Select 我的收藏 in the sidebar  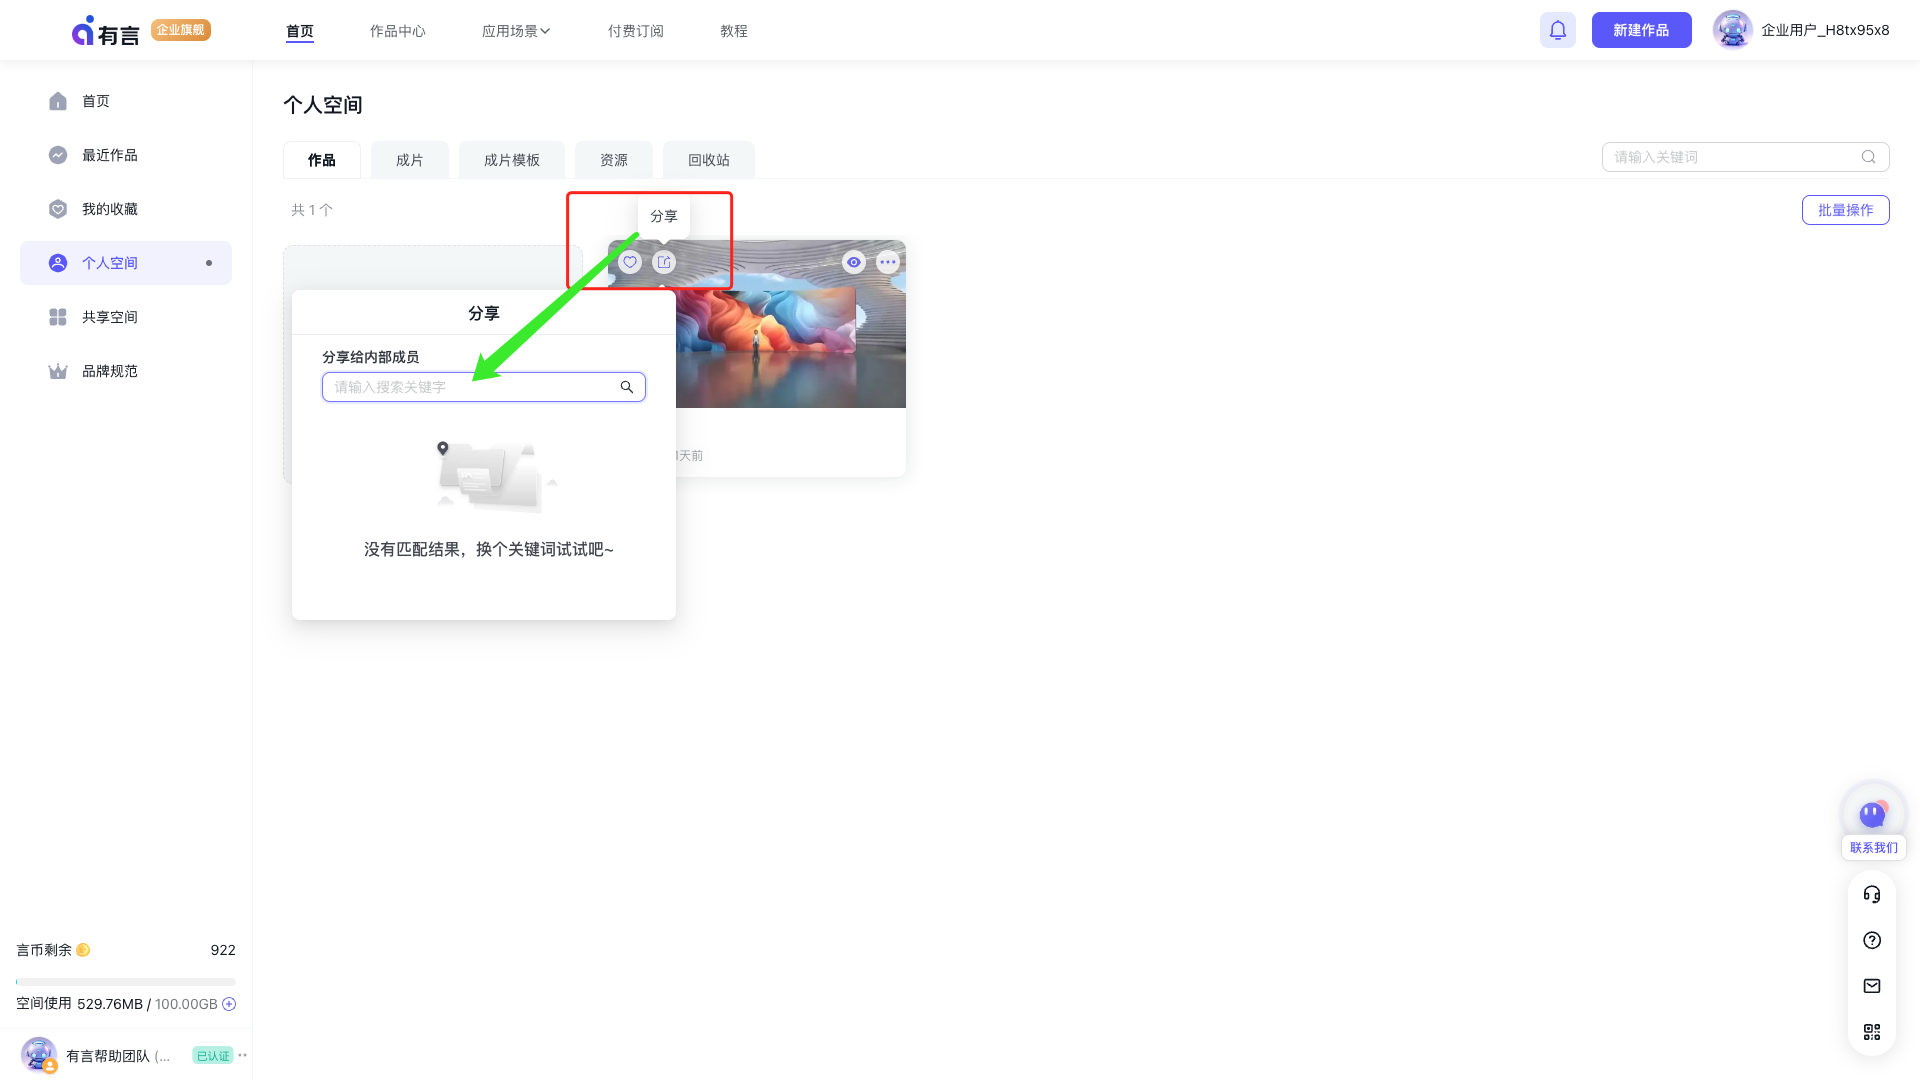(x=126, y=209)
